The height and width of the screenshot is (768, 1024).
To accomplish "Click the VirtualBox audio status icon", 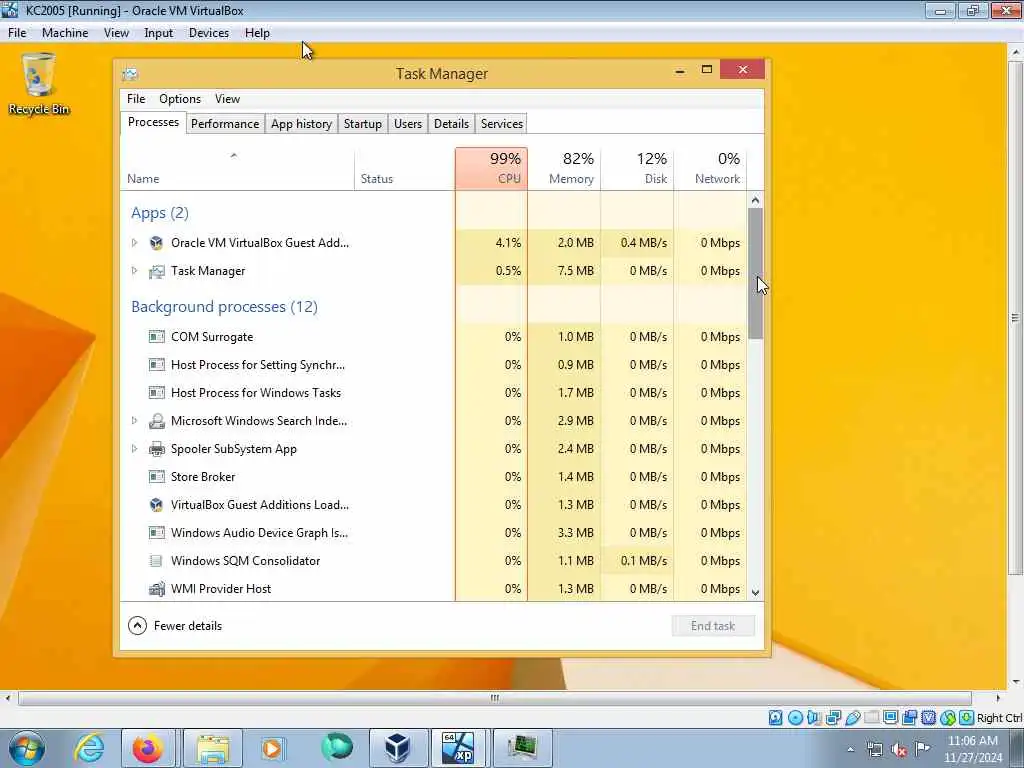I will [814, 718].
